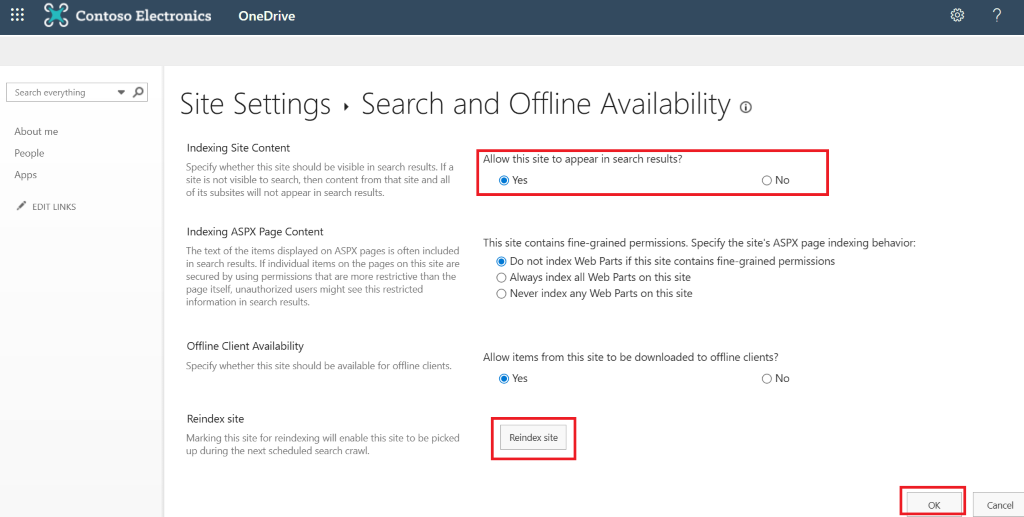Open the About me navigation link
The height and width of the screenshot is (517, 1024).
pyautogui.click(x=37, y=131)
